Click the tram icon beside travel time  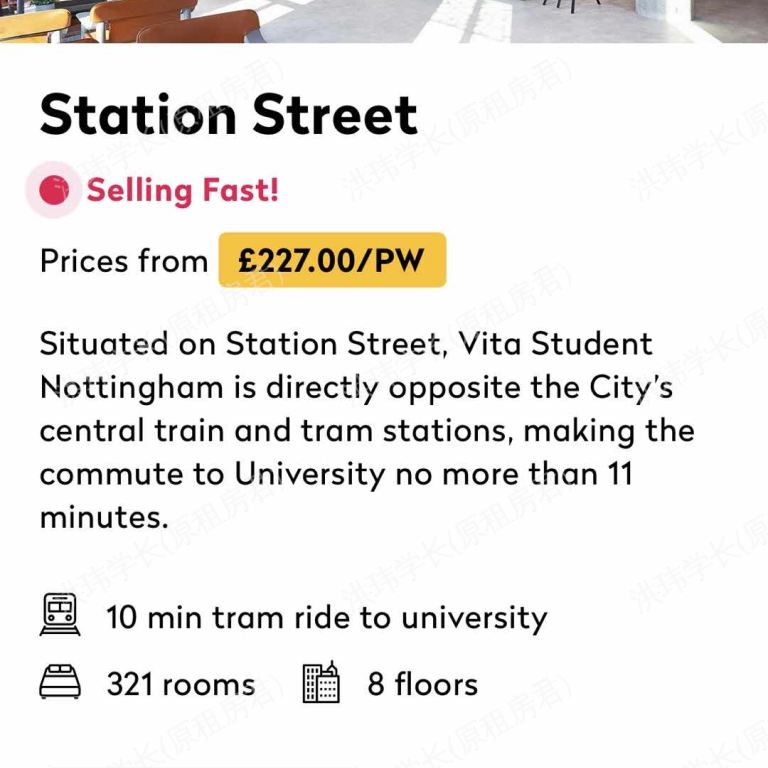point(60,614)
